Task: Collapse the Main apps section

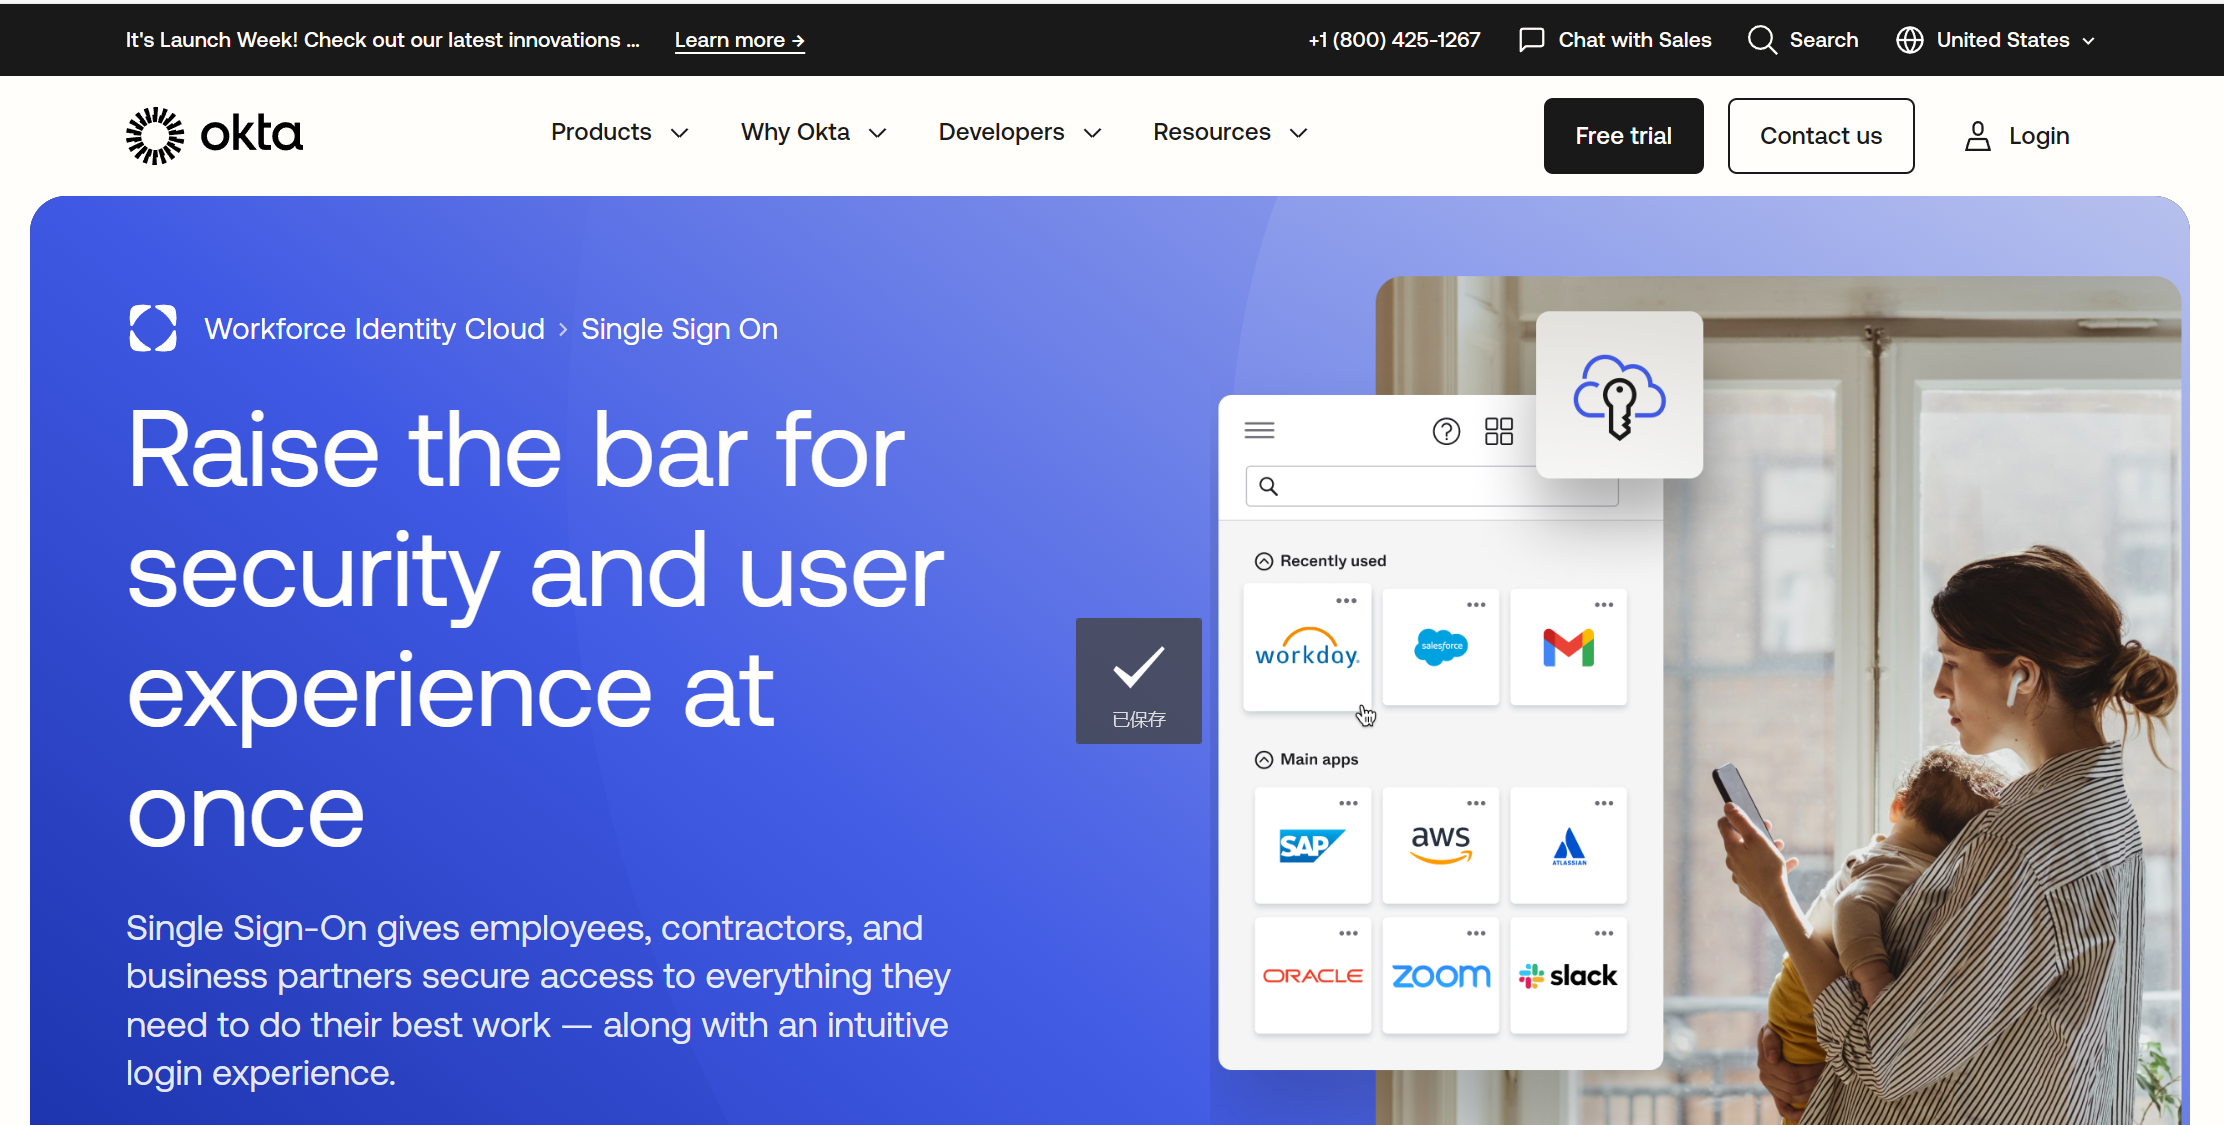Action: pos(1264,760)
